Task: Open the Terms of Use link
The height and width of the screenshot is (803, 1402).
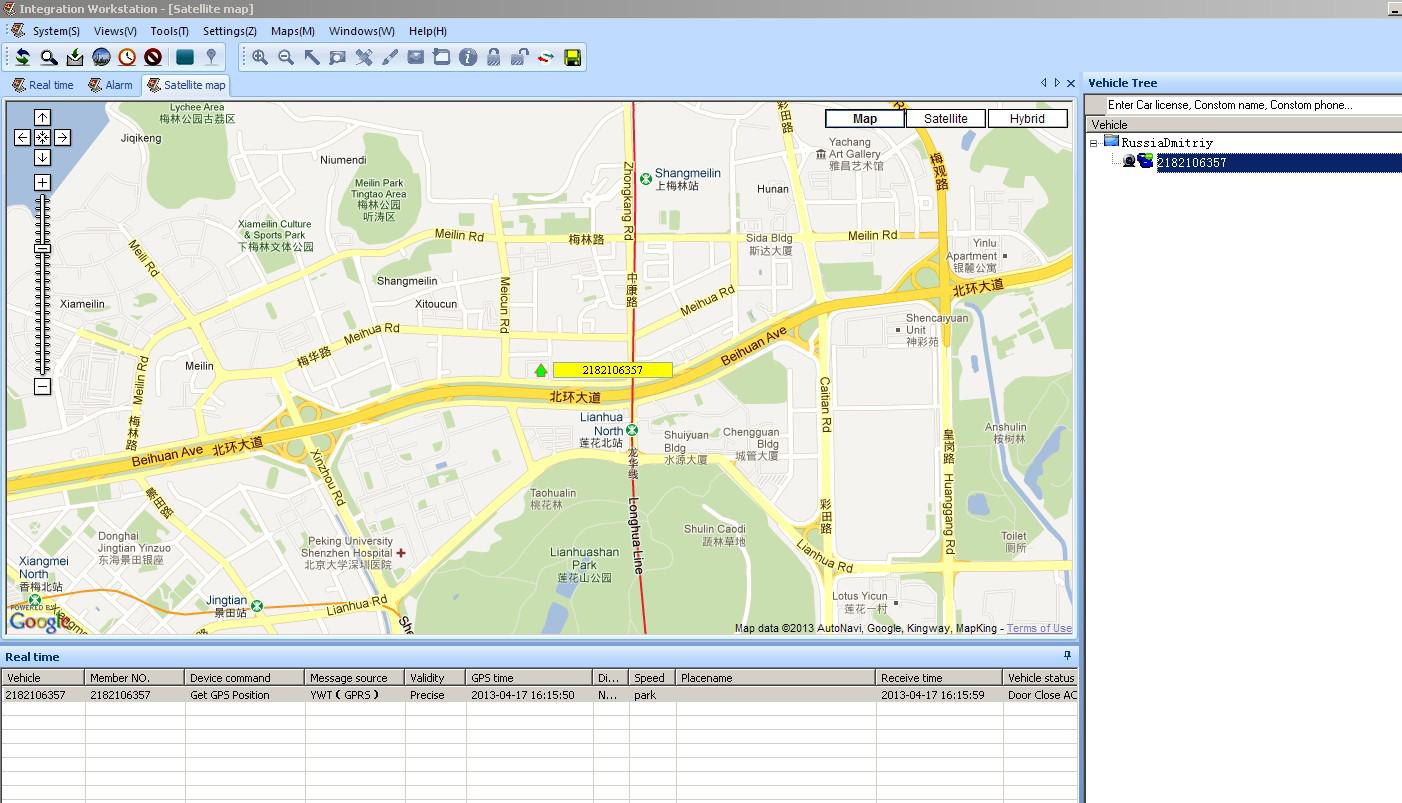Action: click(x=1039, y=628)
